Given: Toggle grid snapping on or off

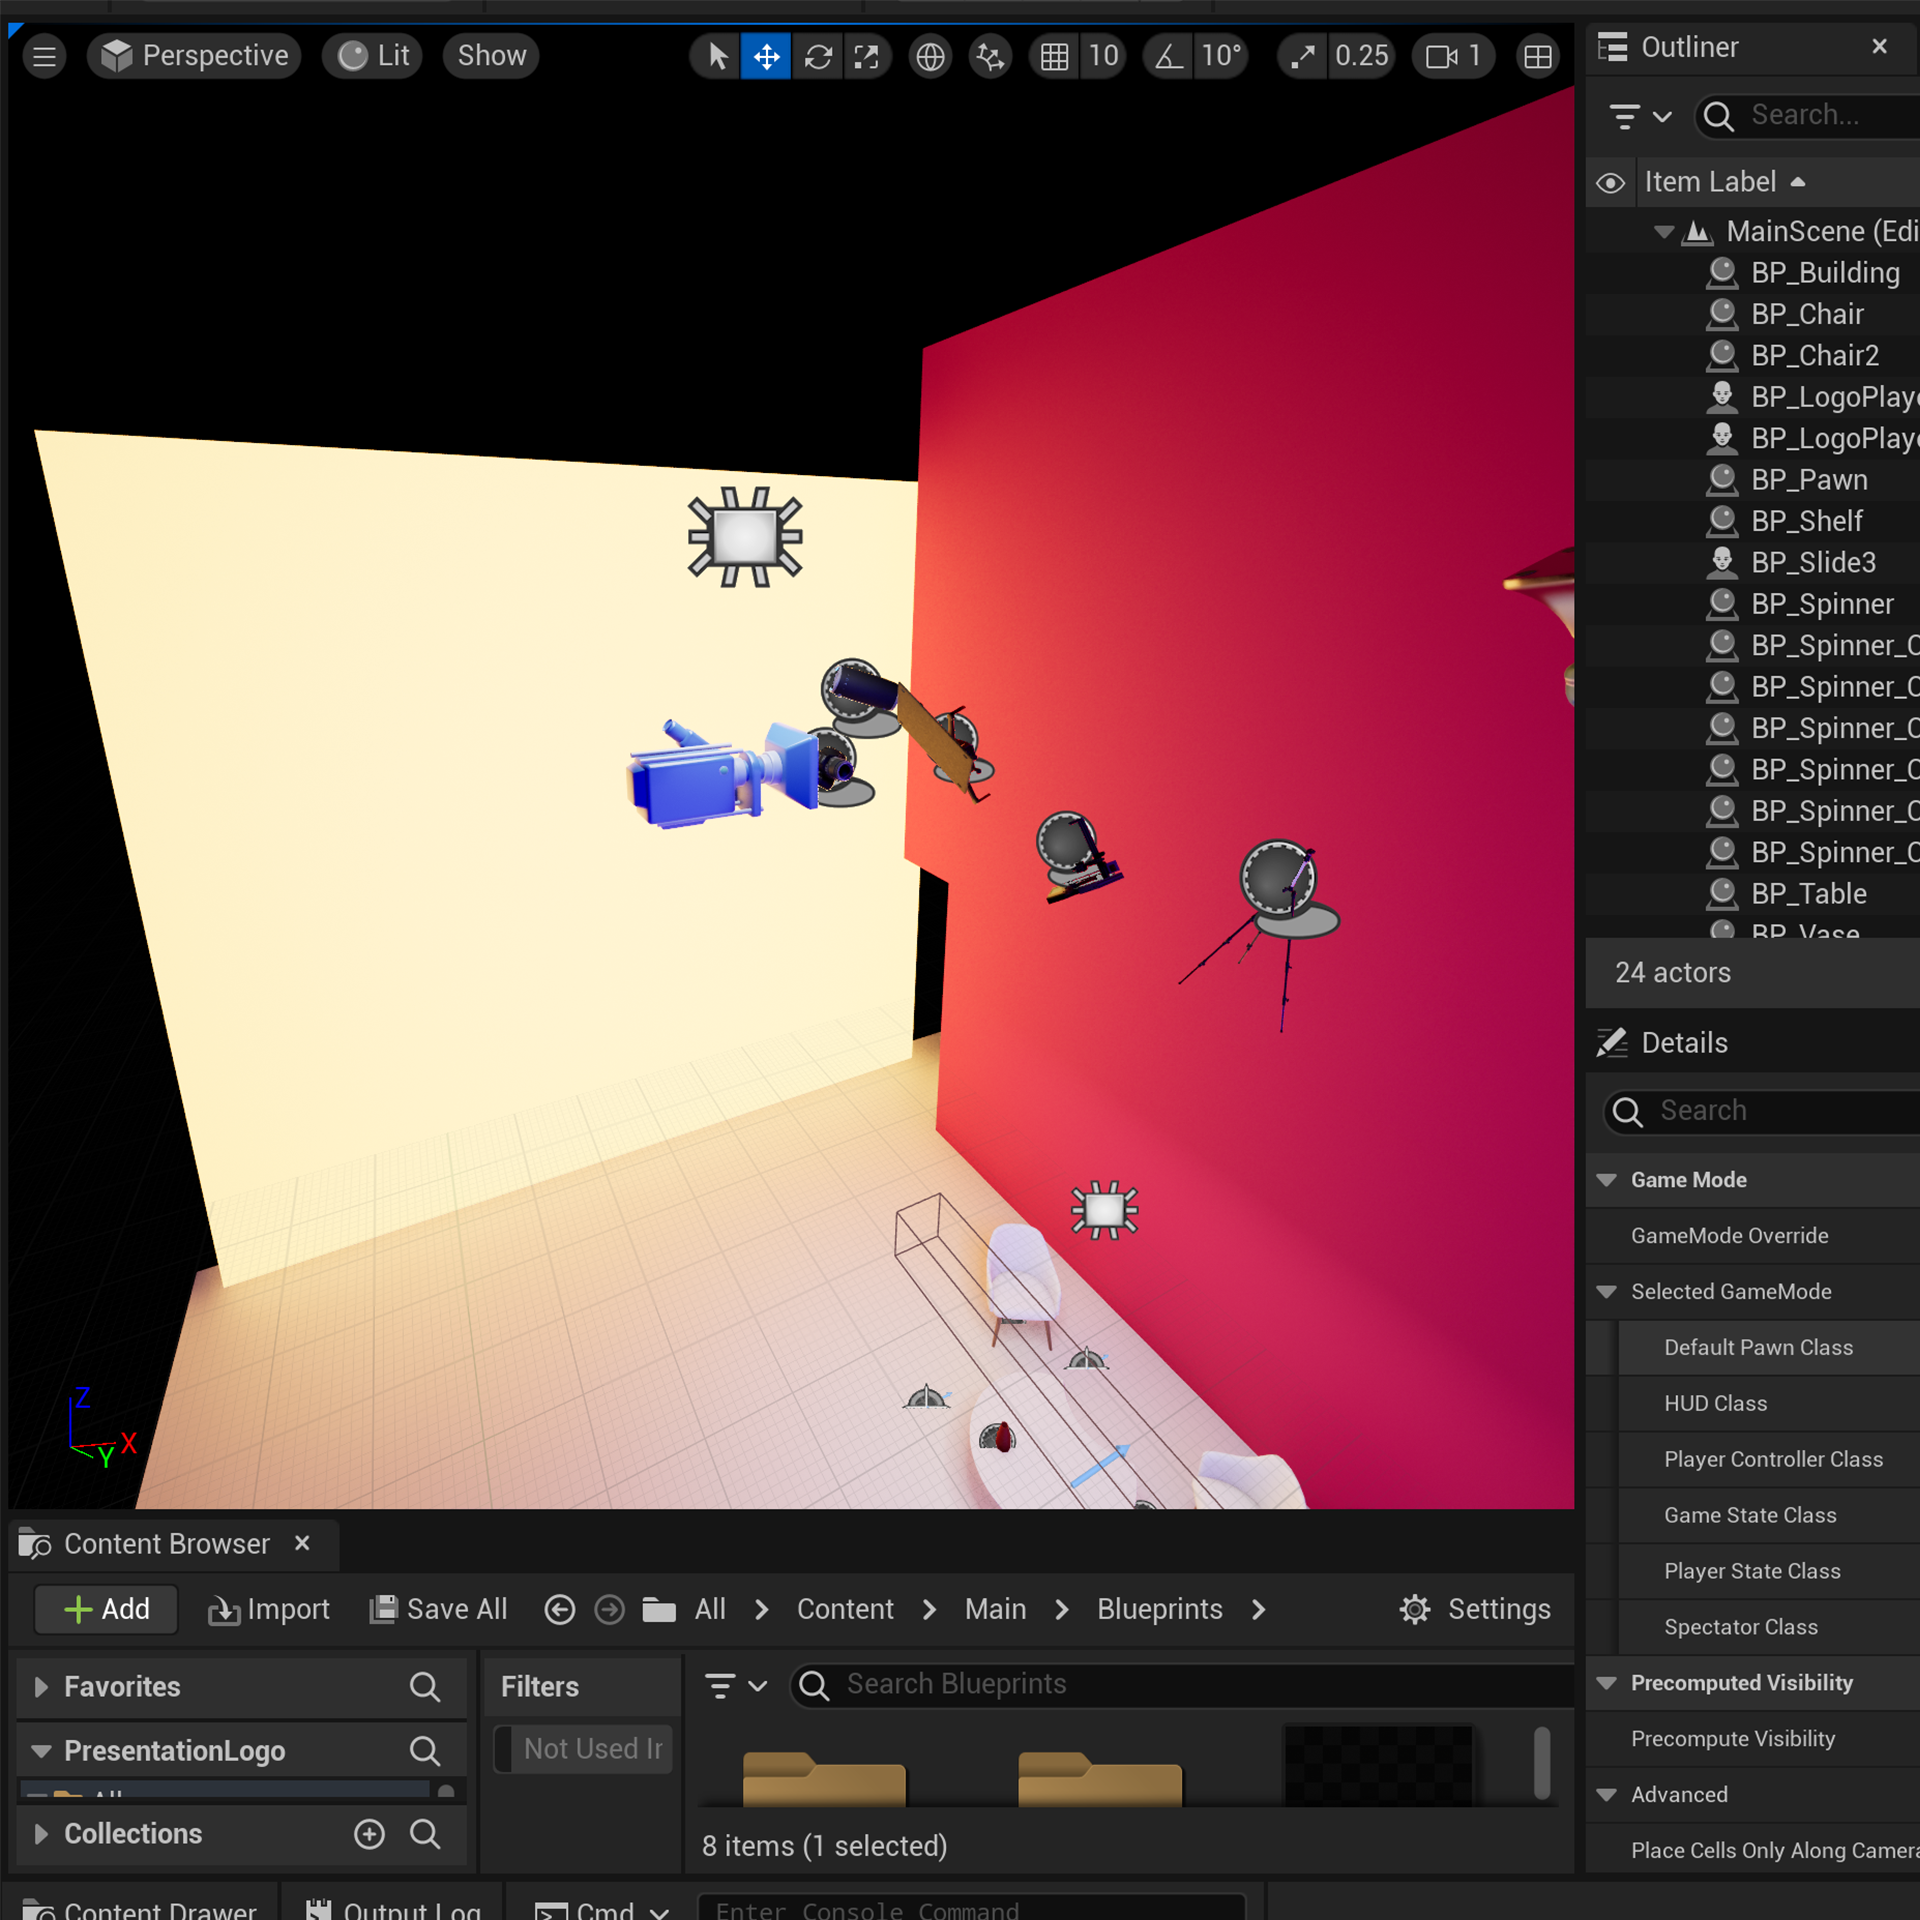Looking at the screenshot, I should point(1054,57).
